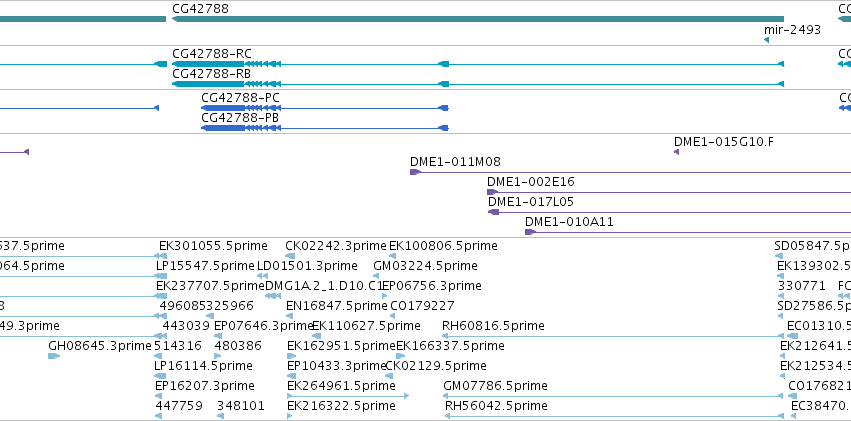851x421 pixels.
Task: Open the CG42788-RC transcript
Action: (x=212, y=54)
